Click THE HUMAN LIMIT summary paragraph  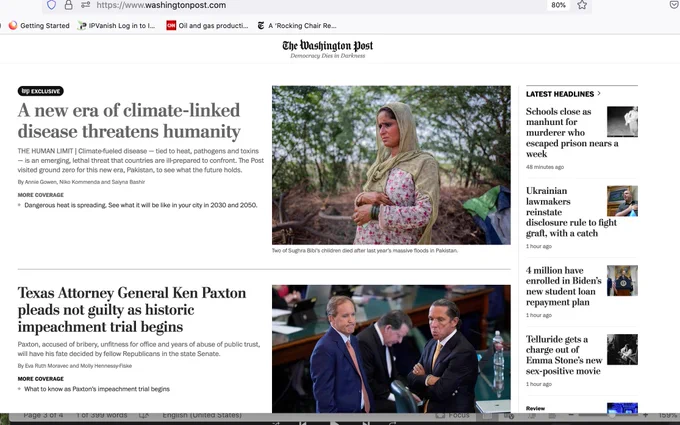141,160
